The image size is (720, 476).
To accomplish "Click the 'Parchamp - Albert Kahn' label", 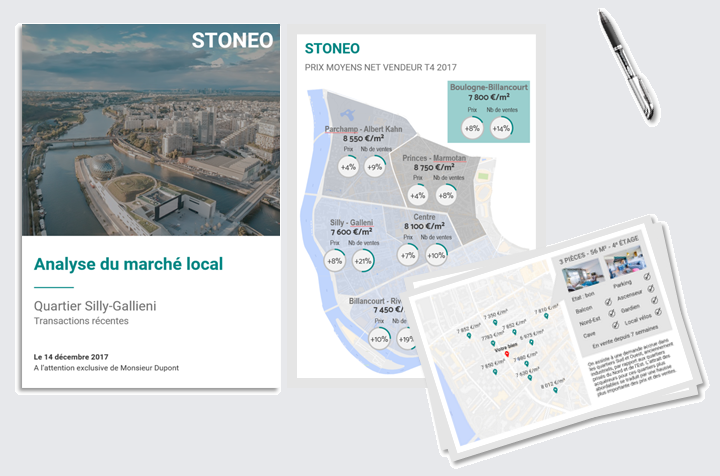I will pos(363,129).
